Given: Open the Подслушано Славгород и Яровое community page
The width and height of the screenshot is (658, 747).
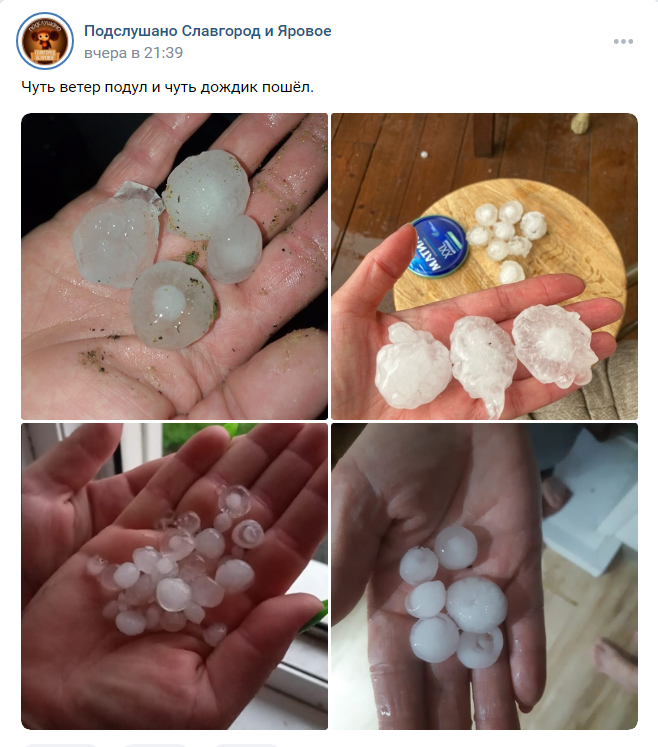Looking at the screenshot, I should [207, 31].
